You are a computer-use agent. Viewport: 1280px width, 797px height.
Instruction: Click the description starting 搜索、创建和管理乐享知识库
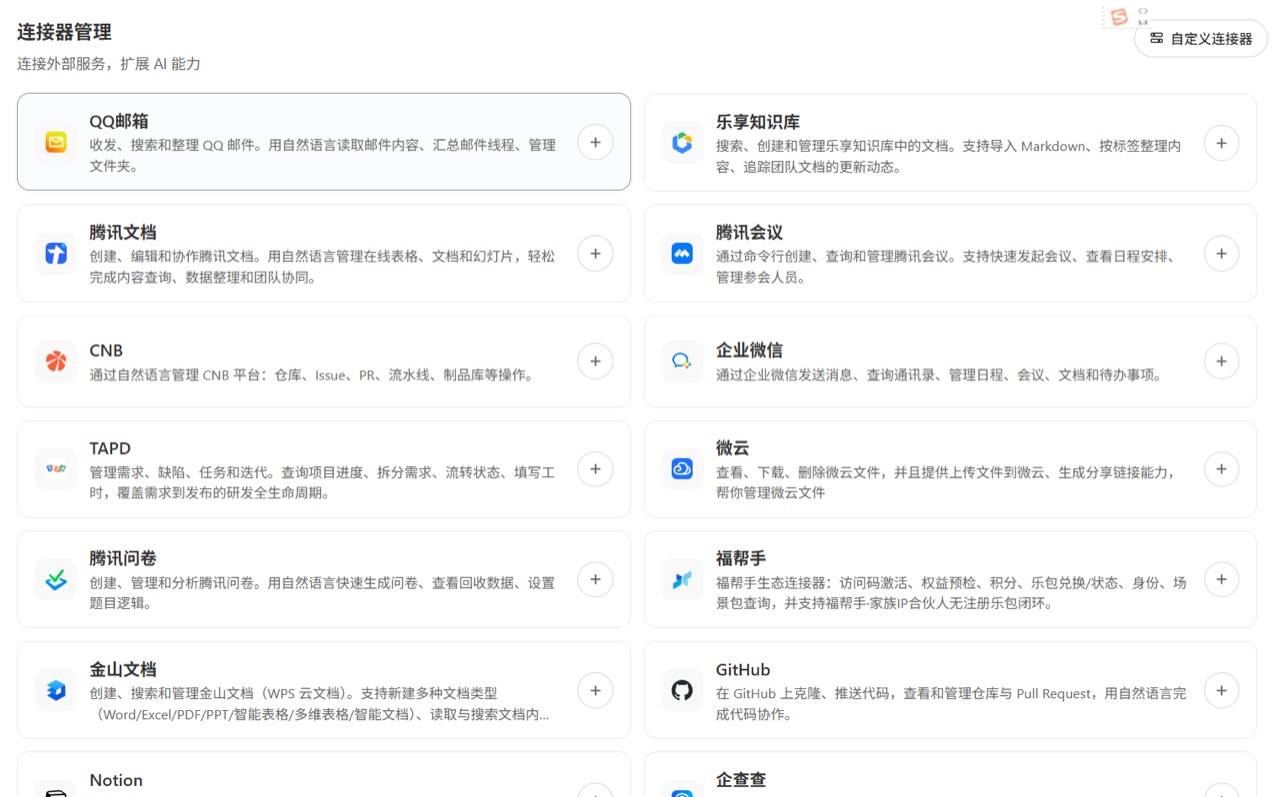pos(948,156)
